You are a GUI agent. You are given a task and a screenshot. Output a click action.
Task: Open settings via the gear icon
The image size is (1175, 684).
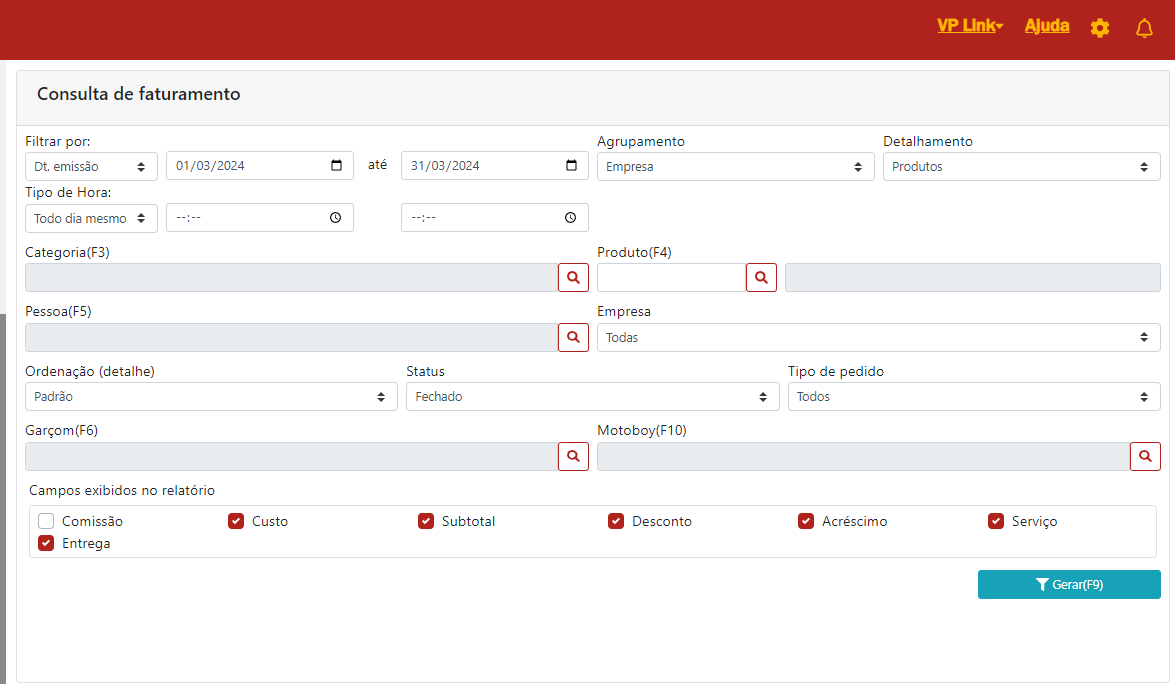point(1100,28)
